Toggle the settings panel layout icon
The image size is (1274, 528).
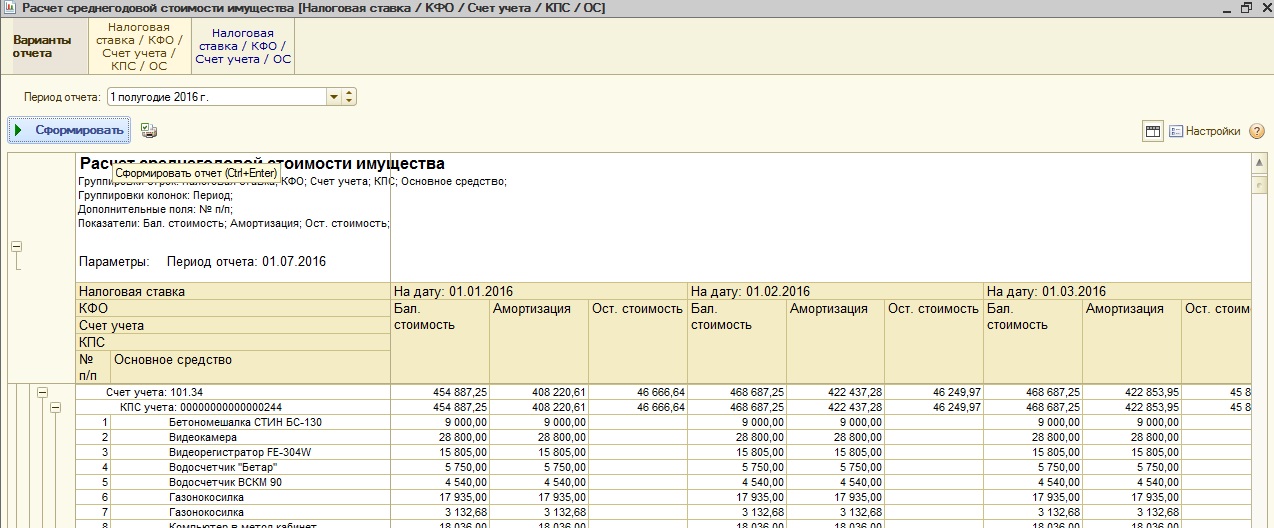point(1152,131)
